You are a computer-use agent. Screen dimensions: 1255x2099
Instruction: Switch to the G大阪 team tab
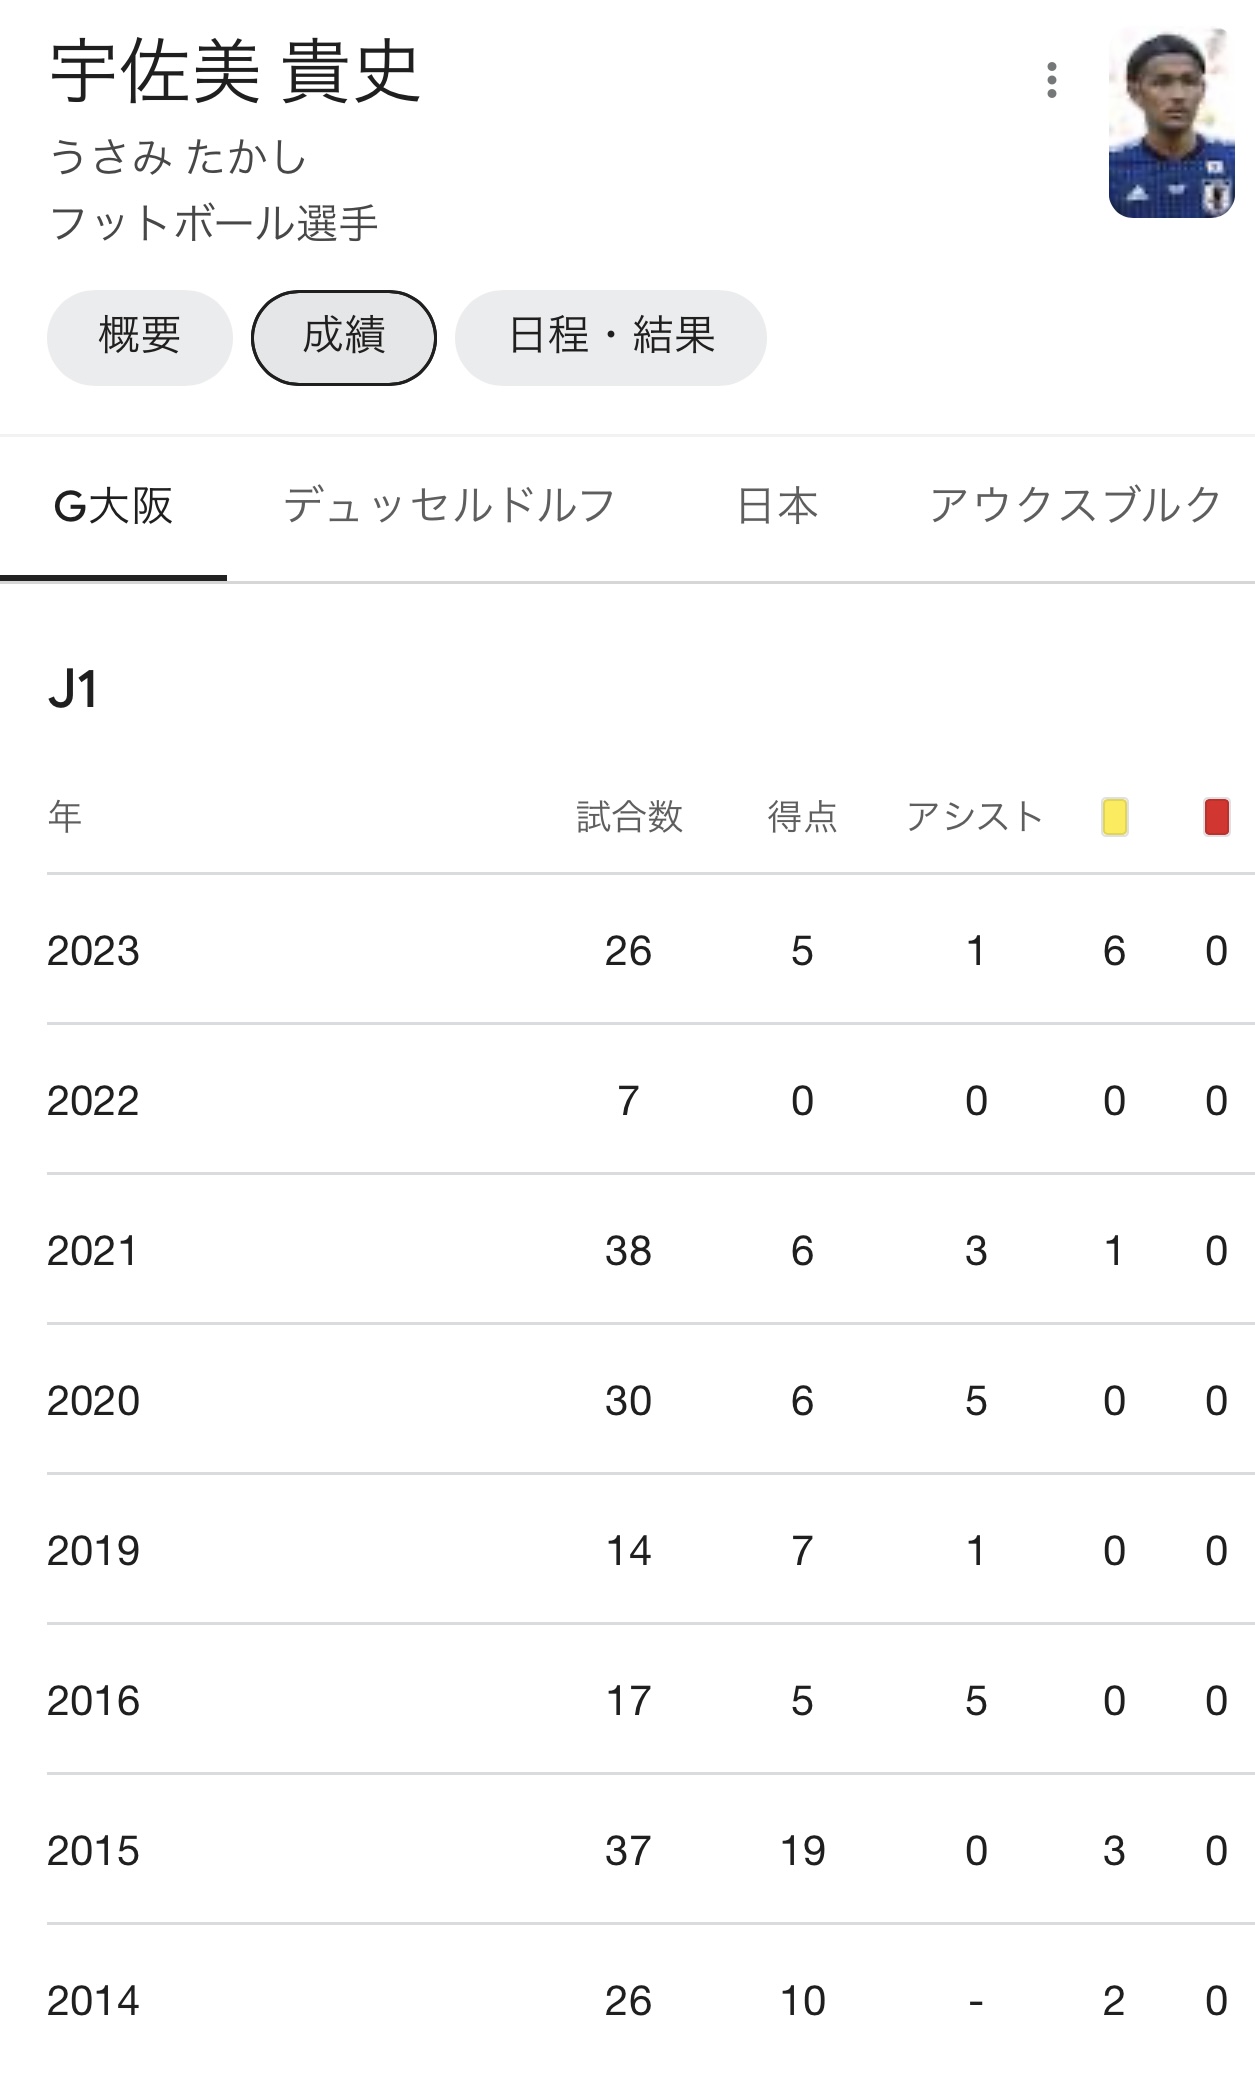coord(113,507)
